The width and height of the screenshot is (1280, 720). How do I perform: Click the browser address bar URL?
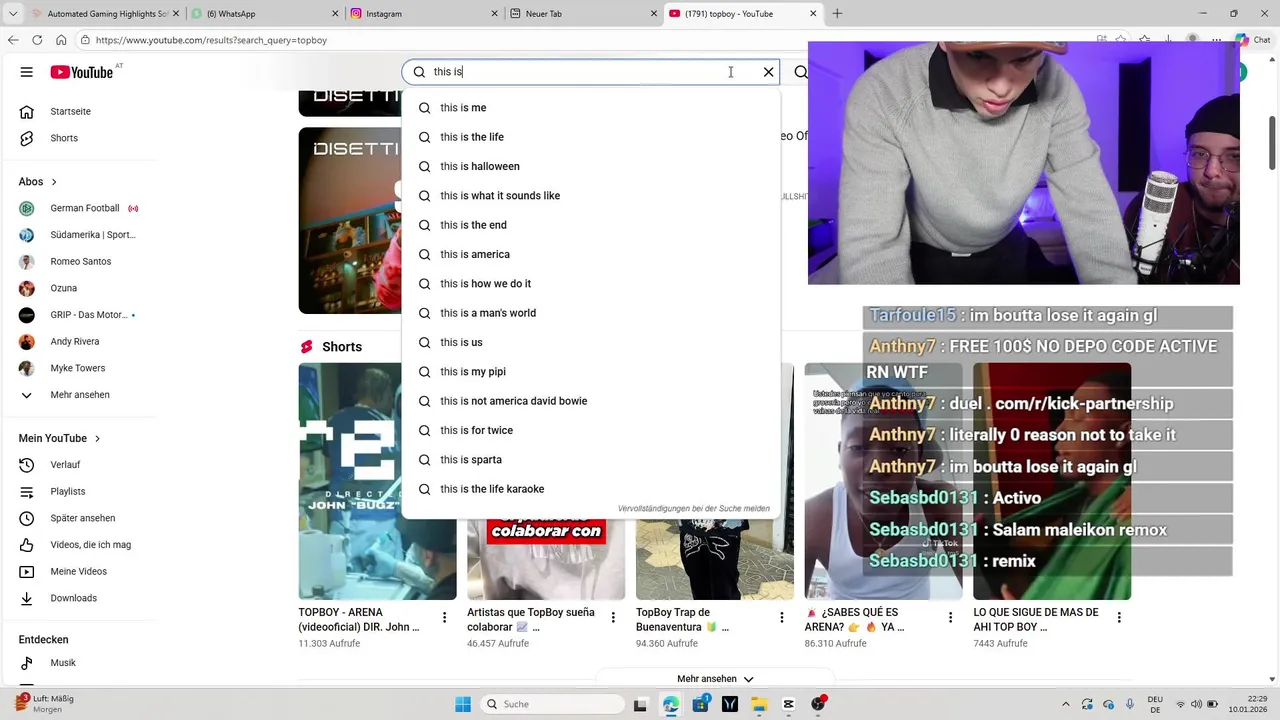click(x=211, y=40)
